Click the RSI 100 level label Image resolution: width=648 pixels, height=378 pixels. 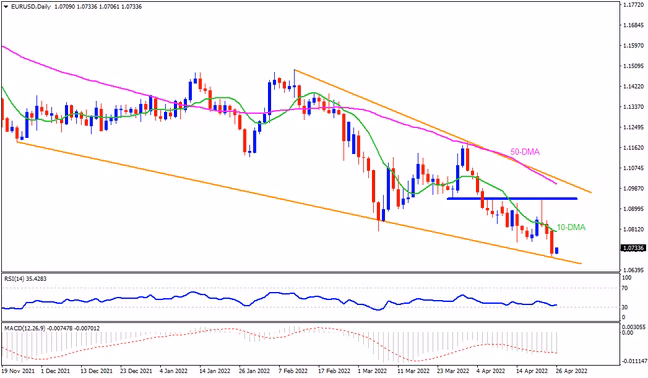(627, 279)
